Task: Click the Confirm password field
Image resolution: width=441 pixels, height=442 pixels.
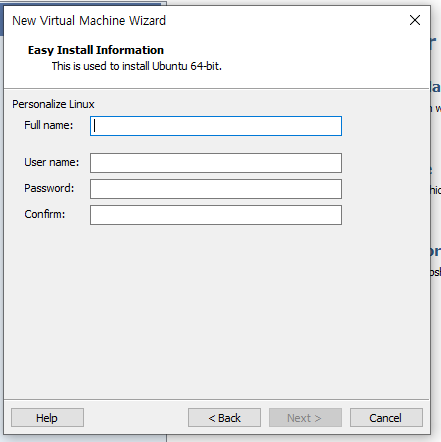Action: tap(216, 215)
